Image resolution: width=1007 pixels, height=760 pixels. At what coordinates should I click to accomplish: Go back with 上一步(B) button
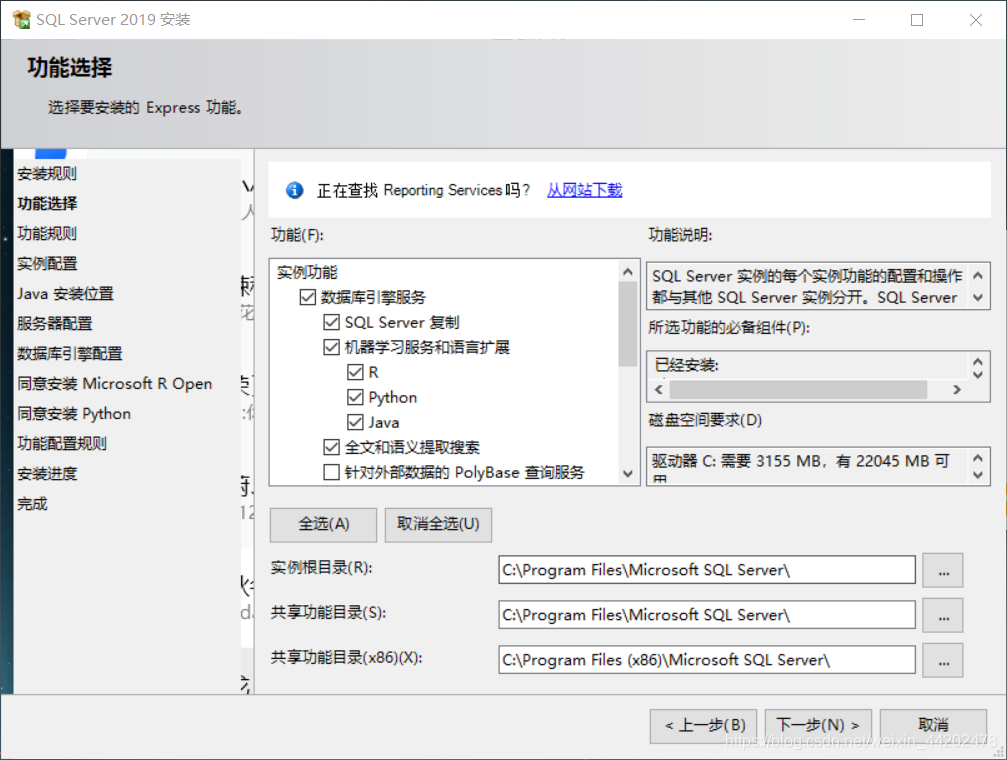point(704,725)
